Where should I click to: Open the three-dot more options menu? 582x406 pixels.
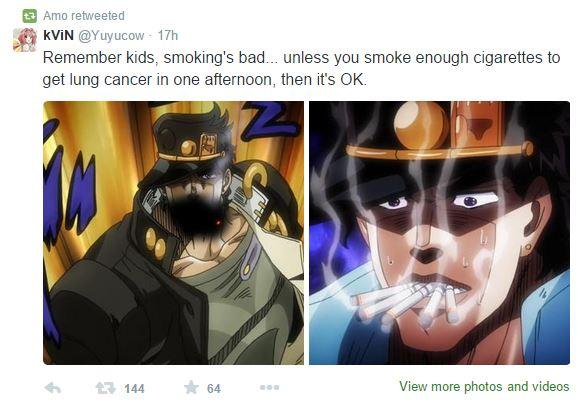point(269,387)
